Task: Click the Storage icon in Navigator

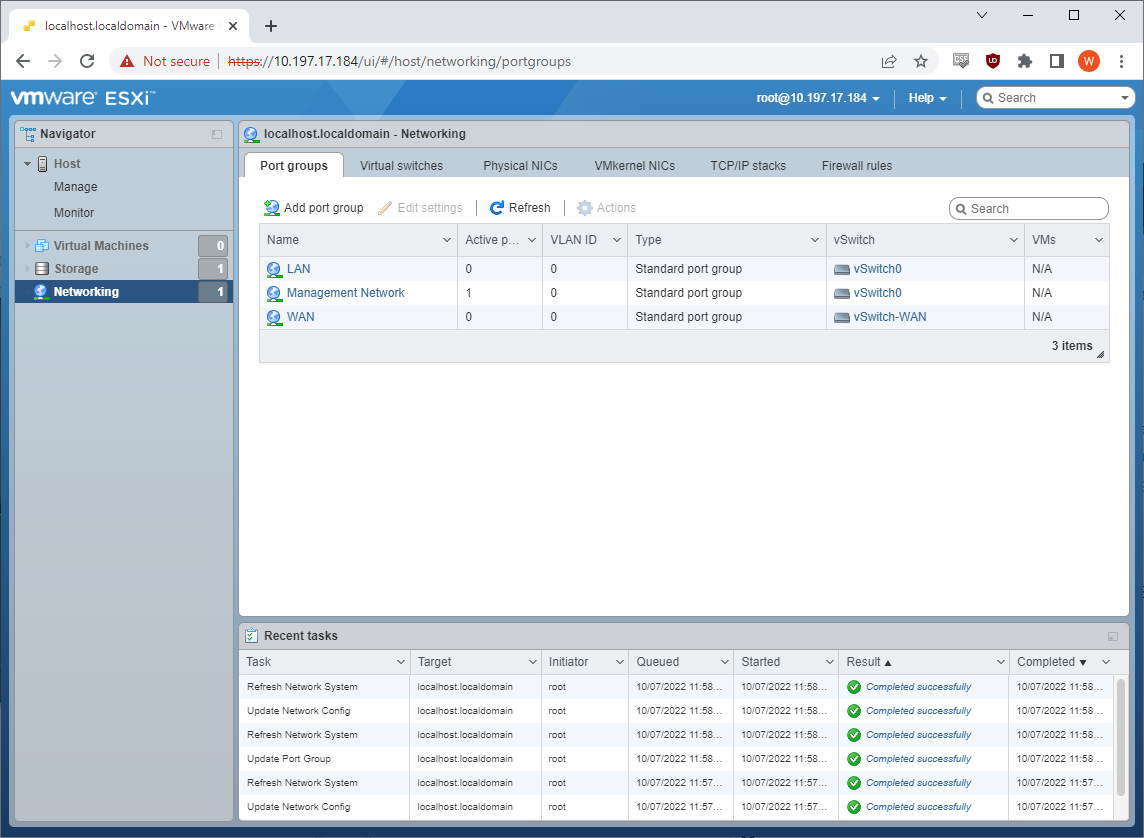Action: tap(42, 269)
